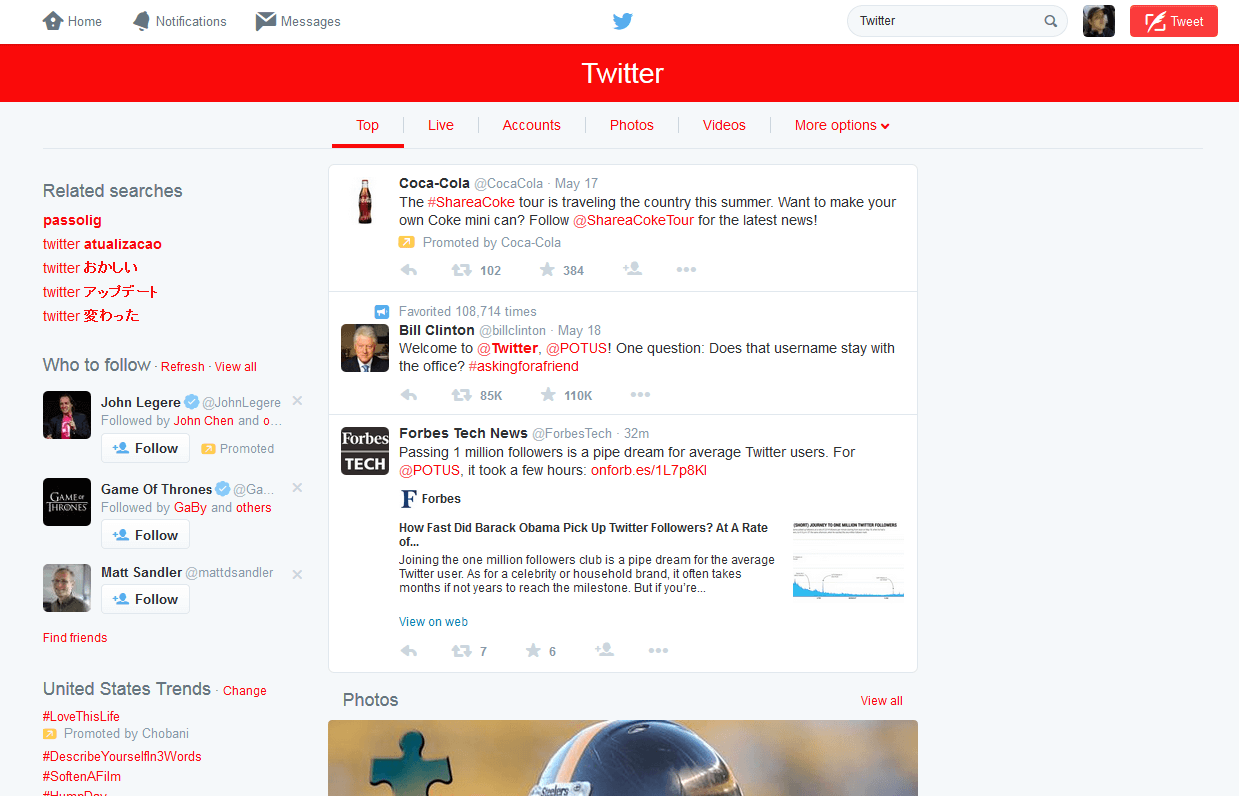Open more actions on Coca-Cola tweet
Image resolution: width=1239 pixels, height=796 pixels.
(686, 270)
